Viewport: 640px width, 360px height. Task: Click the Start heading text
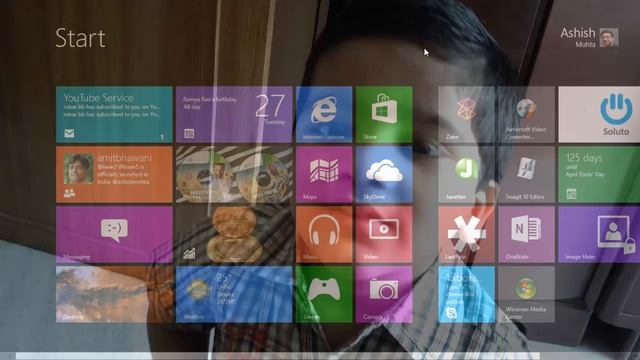(x=80, y=38)
